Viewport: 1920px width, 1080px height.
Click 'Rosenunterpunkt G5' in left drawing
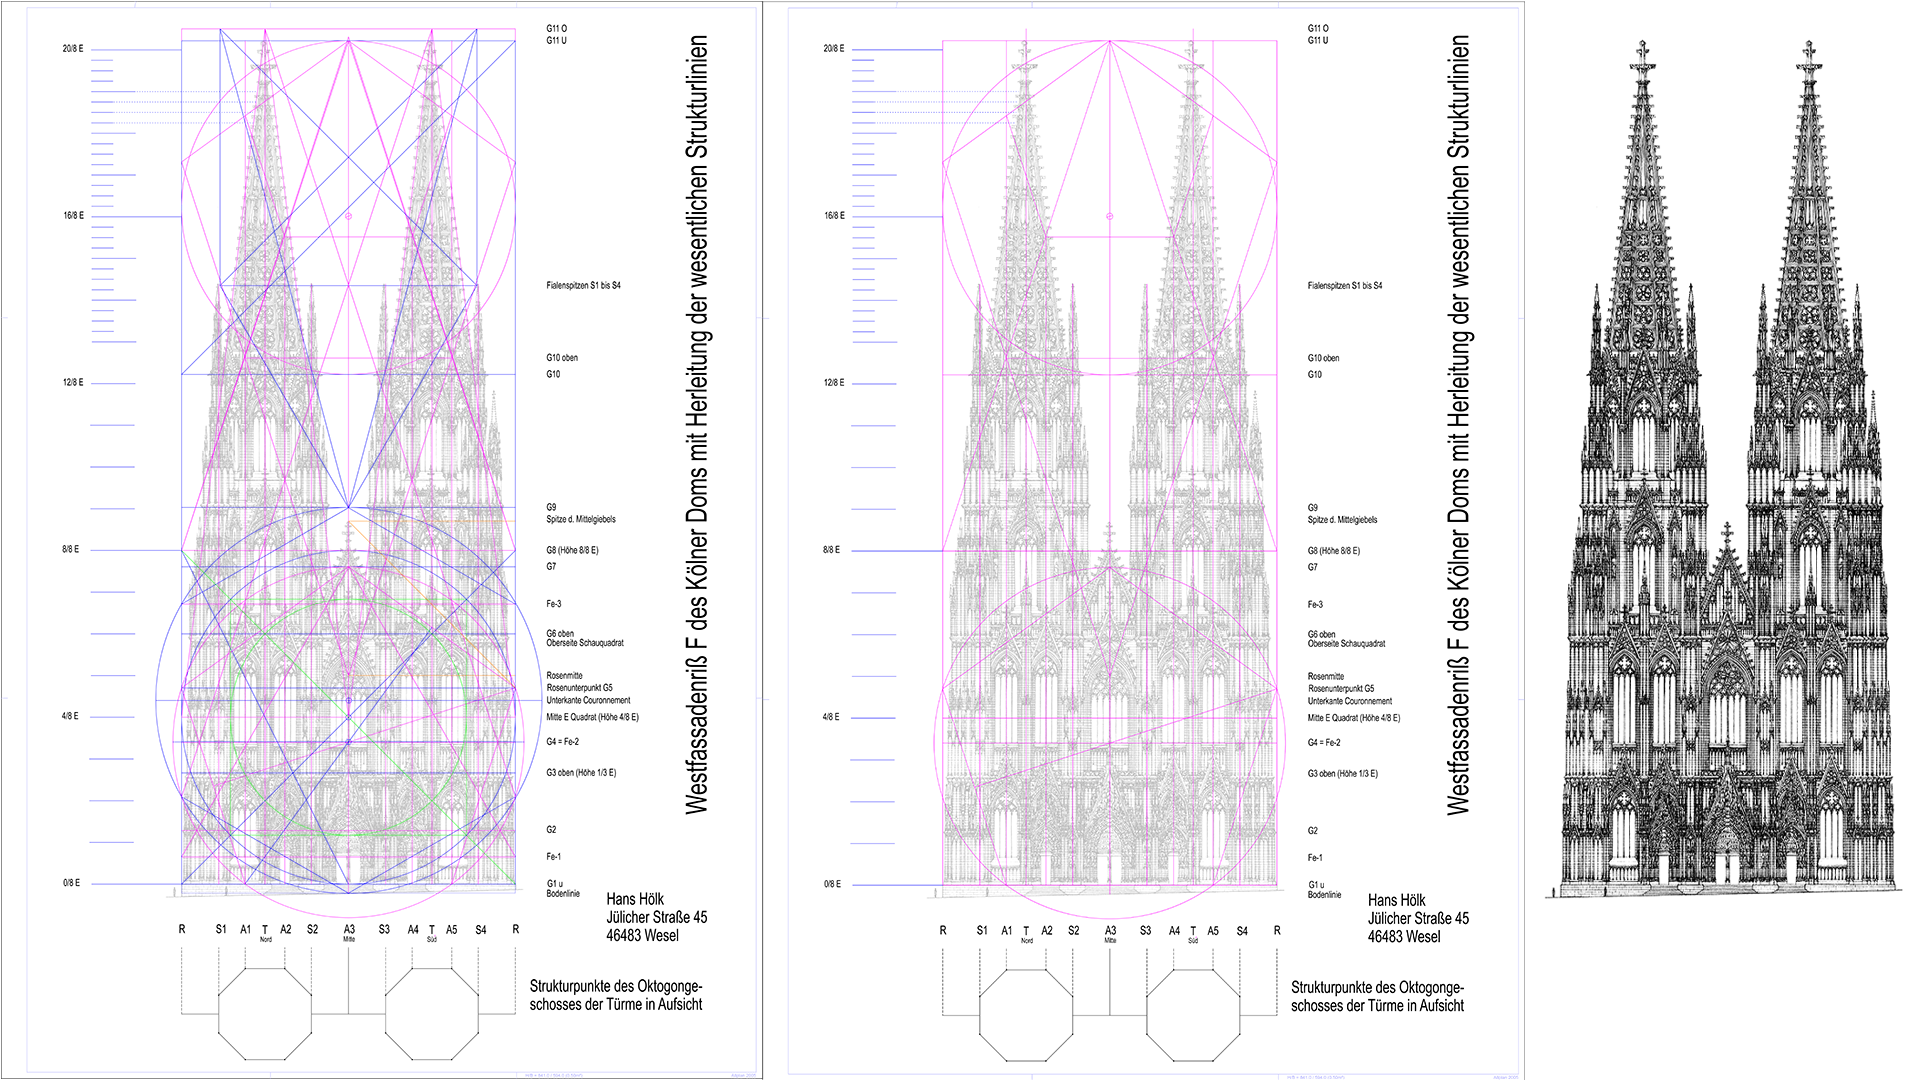coord(579,688)
